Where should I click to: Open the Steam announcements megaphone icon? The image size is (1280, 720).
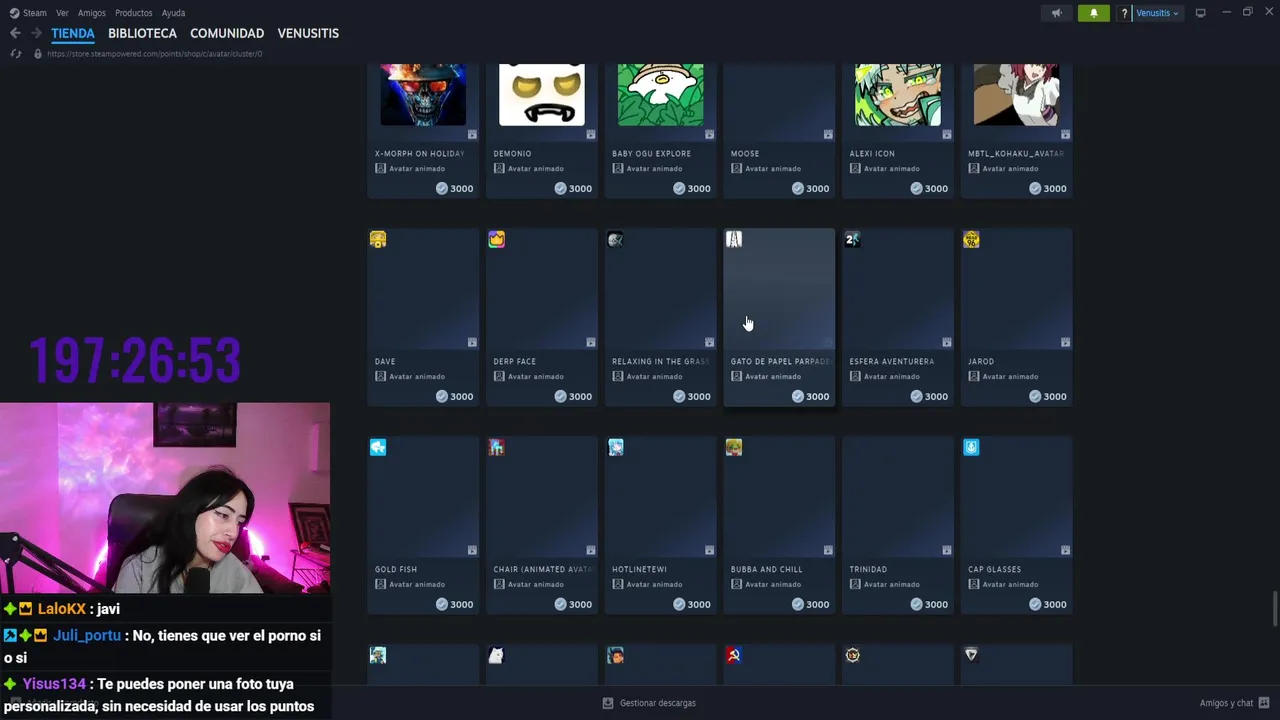pyautogui.click(x=1056, y=13)
